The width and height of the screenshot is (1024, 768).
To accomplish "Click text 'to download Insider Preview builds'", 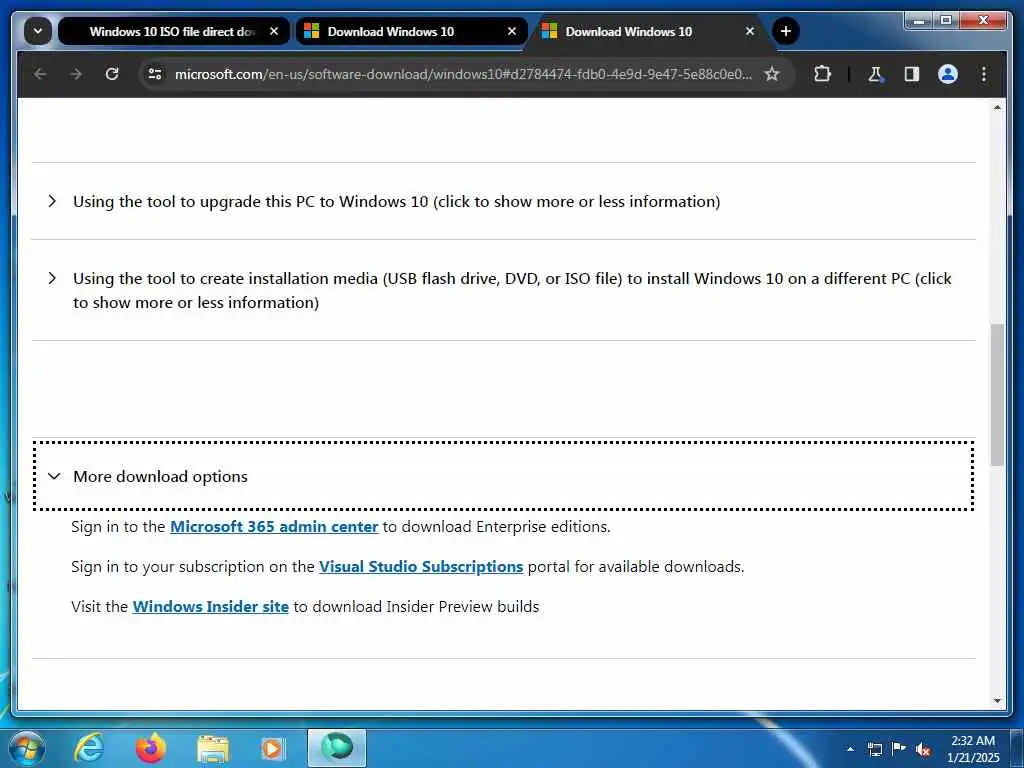I will (x=416, y=606).
